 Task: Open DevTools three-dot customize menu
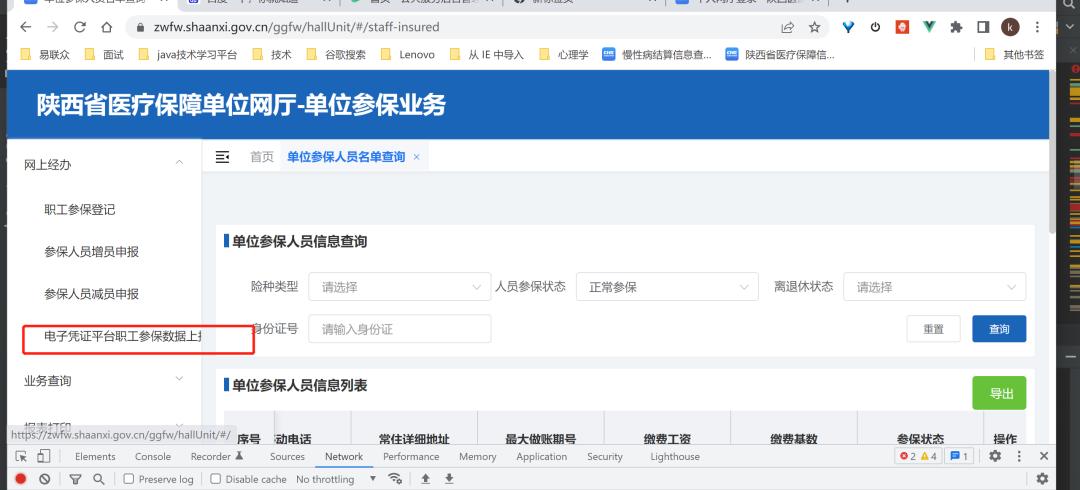1019,456
